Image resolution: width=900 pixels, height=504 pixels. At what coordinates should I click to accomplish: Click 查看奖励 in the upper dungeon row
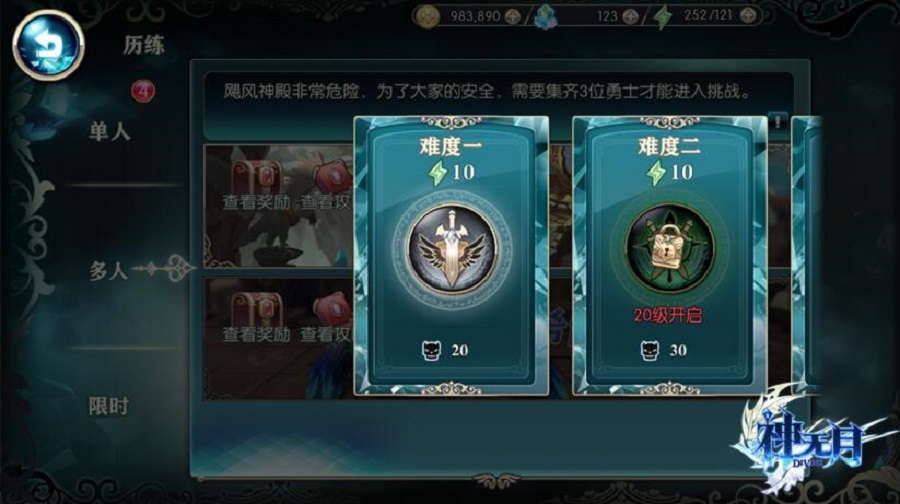[x=256, y=202]
